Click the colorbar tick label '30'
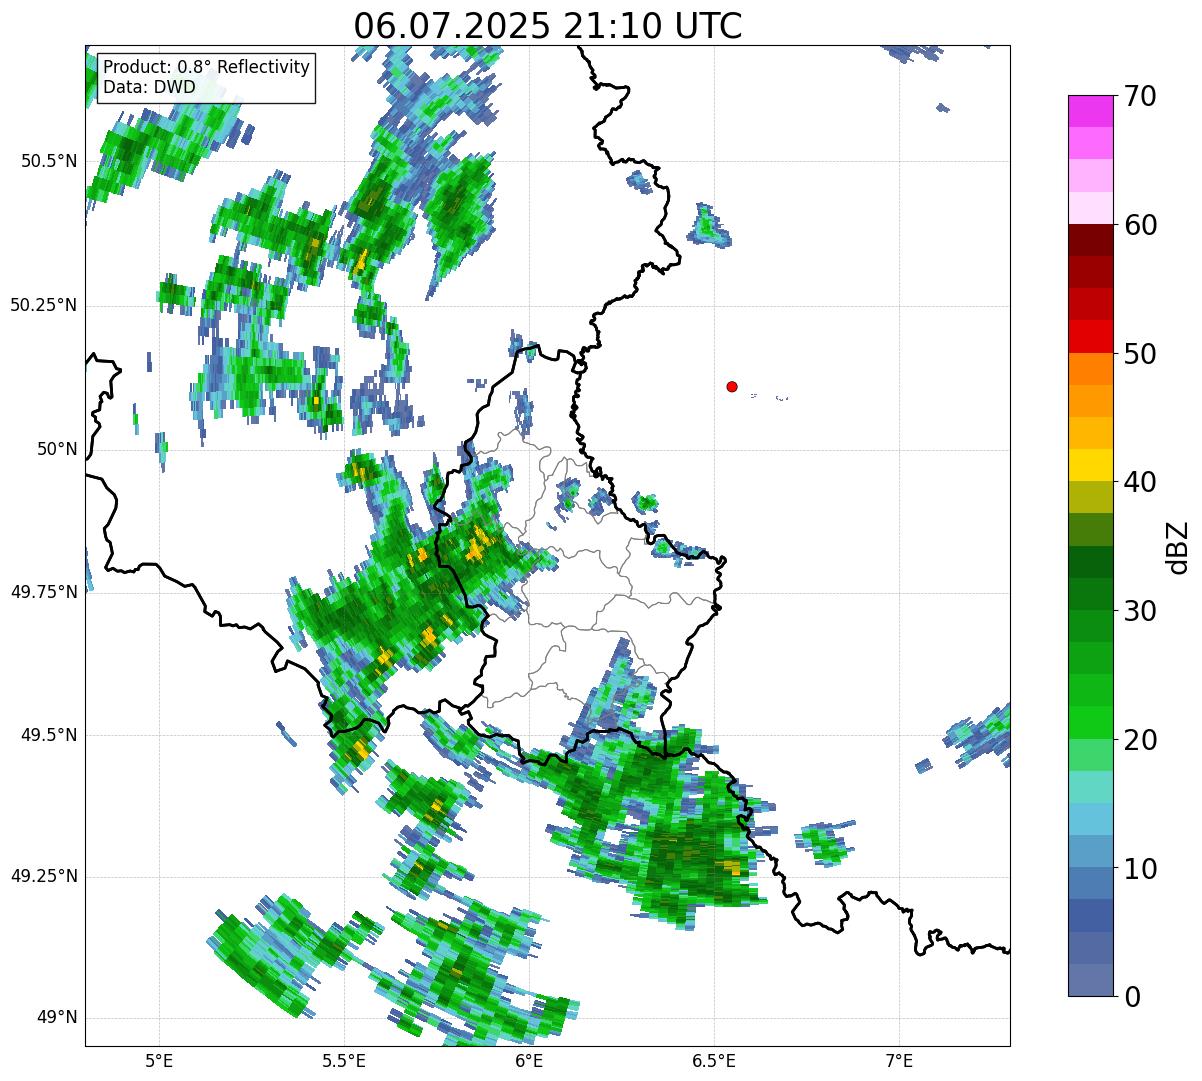1202x1081 pixels. (x=1139, y=611)
